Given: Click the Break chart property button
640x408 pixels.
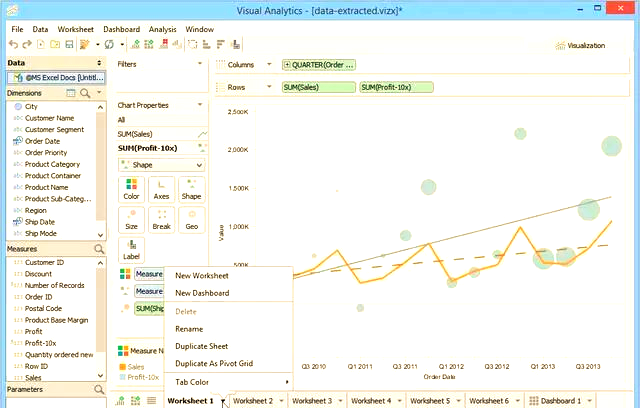Looking at the screenshot, I should click(x=161, y=220).
